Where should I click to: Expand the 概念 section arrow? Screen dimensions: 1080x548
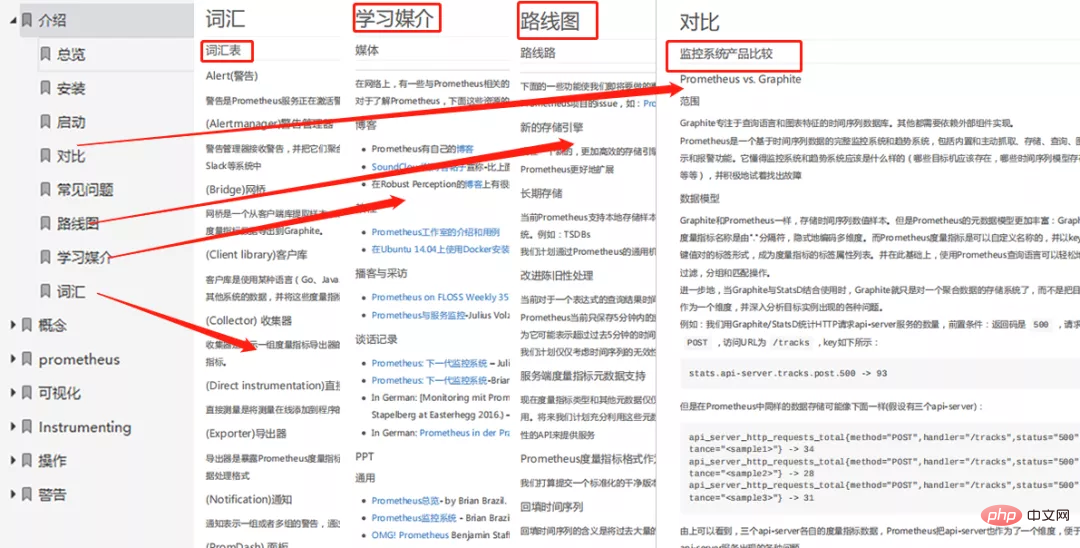coord(12,324)
